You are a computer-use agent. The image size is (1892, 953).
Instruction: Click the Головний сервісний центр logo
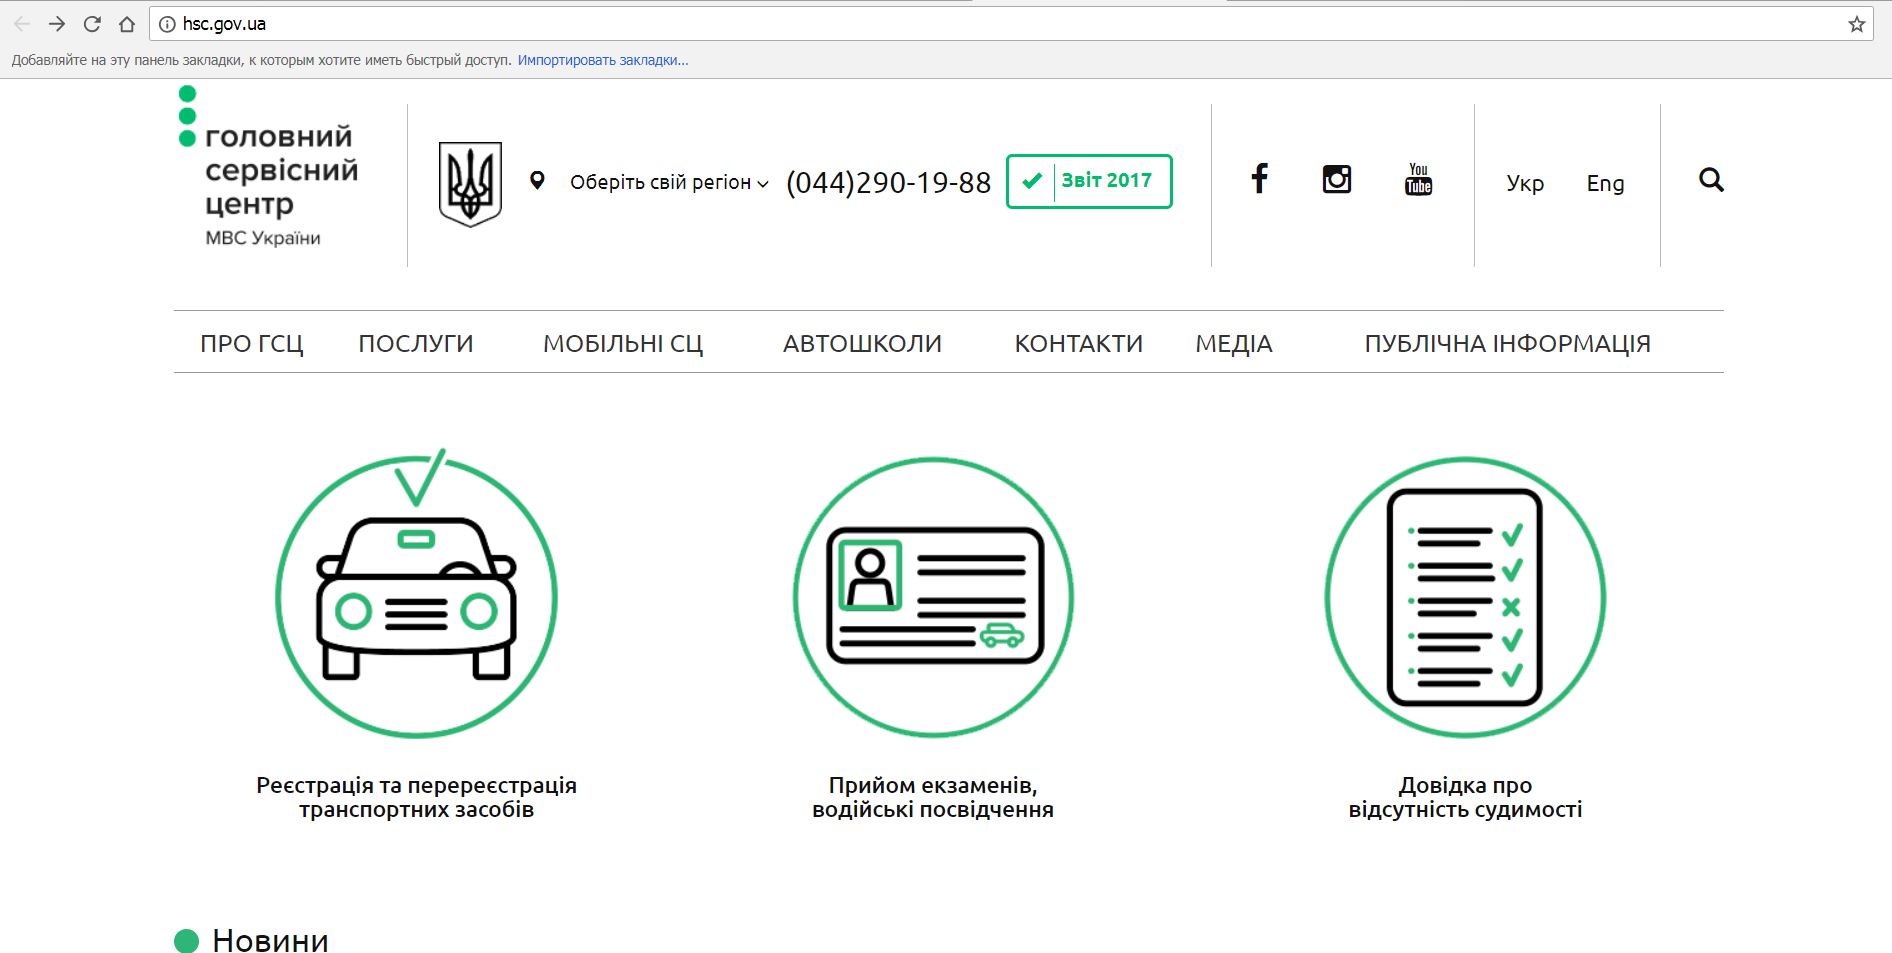click(269, 166)
